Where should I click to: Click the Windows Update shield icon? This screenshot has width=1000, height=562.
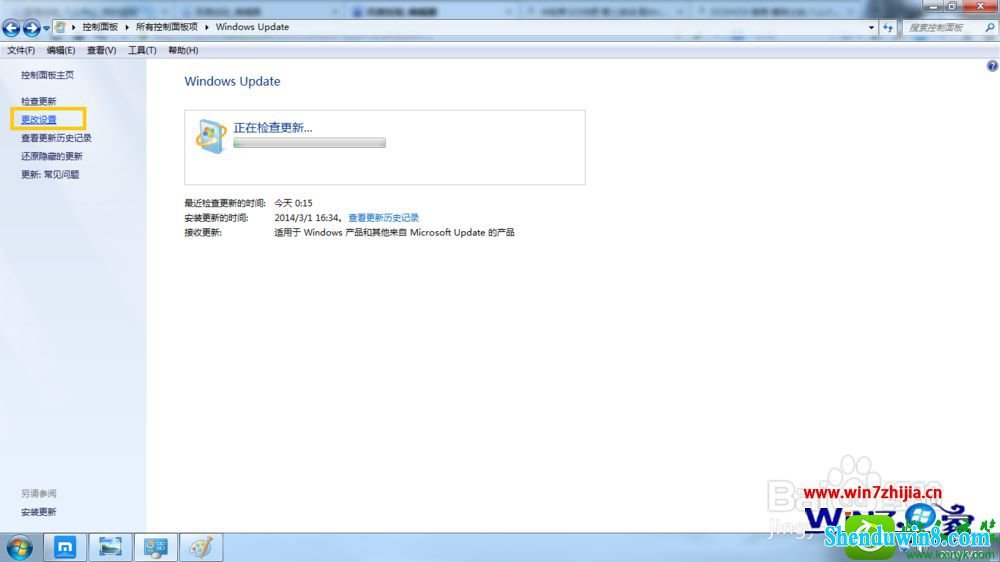tap(210, 136)
